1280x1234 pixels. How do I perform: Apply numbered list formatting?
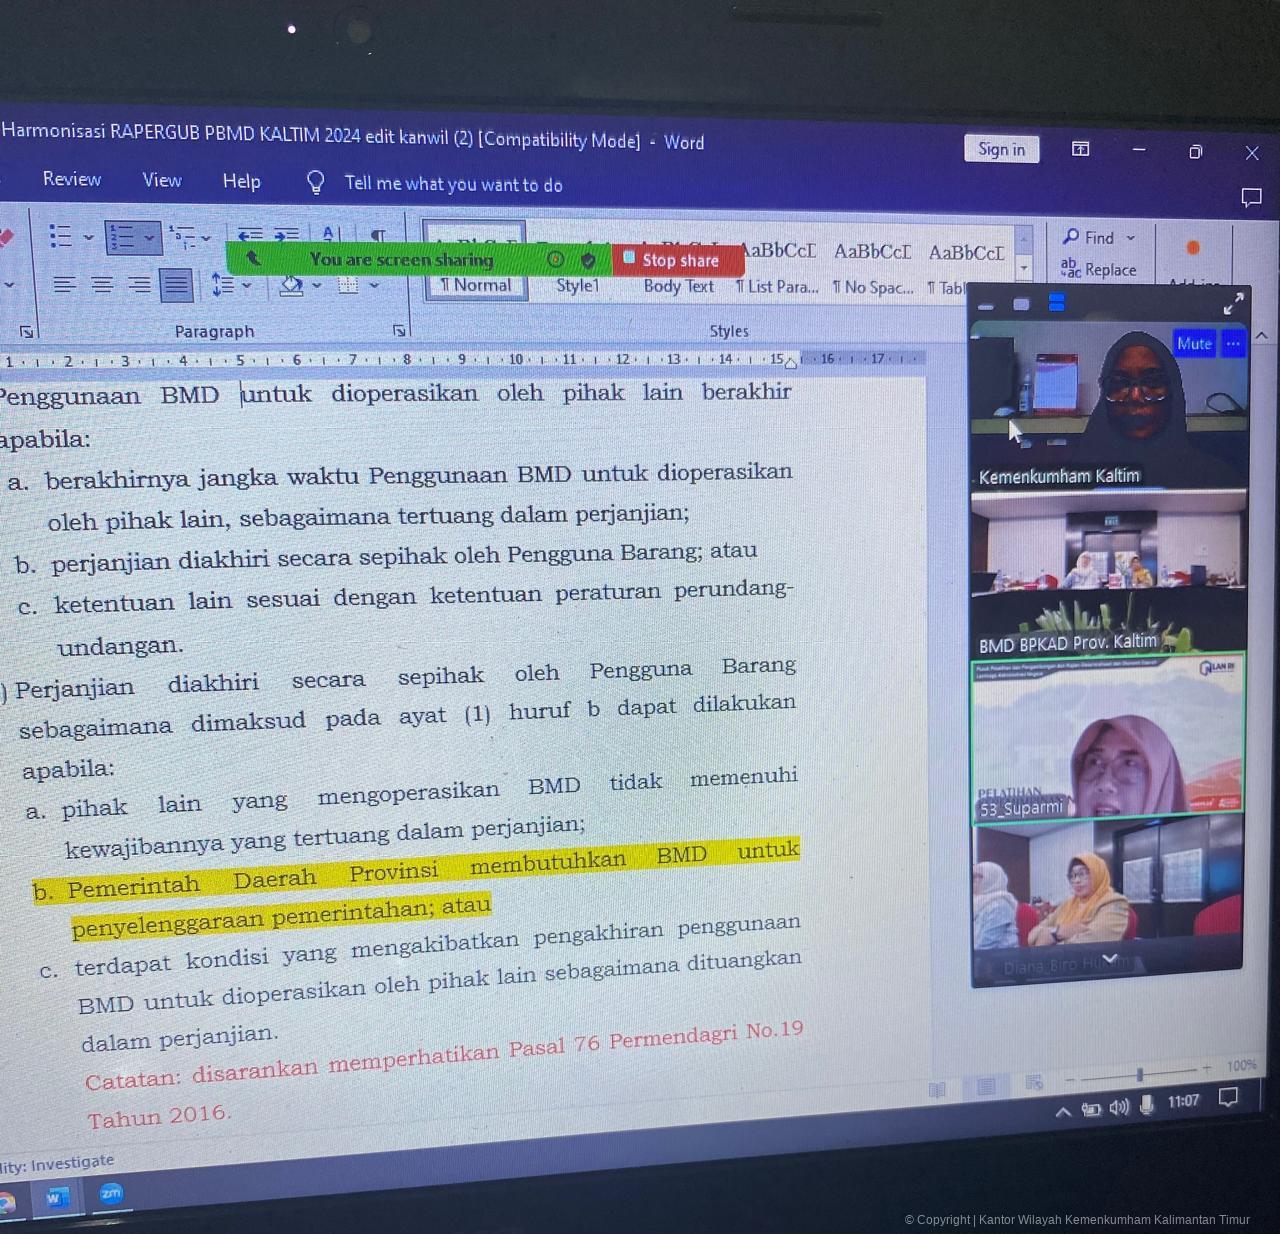click(123, 238)
